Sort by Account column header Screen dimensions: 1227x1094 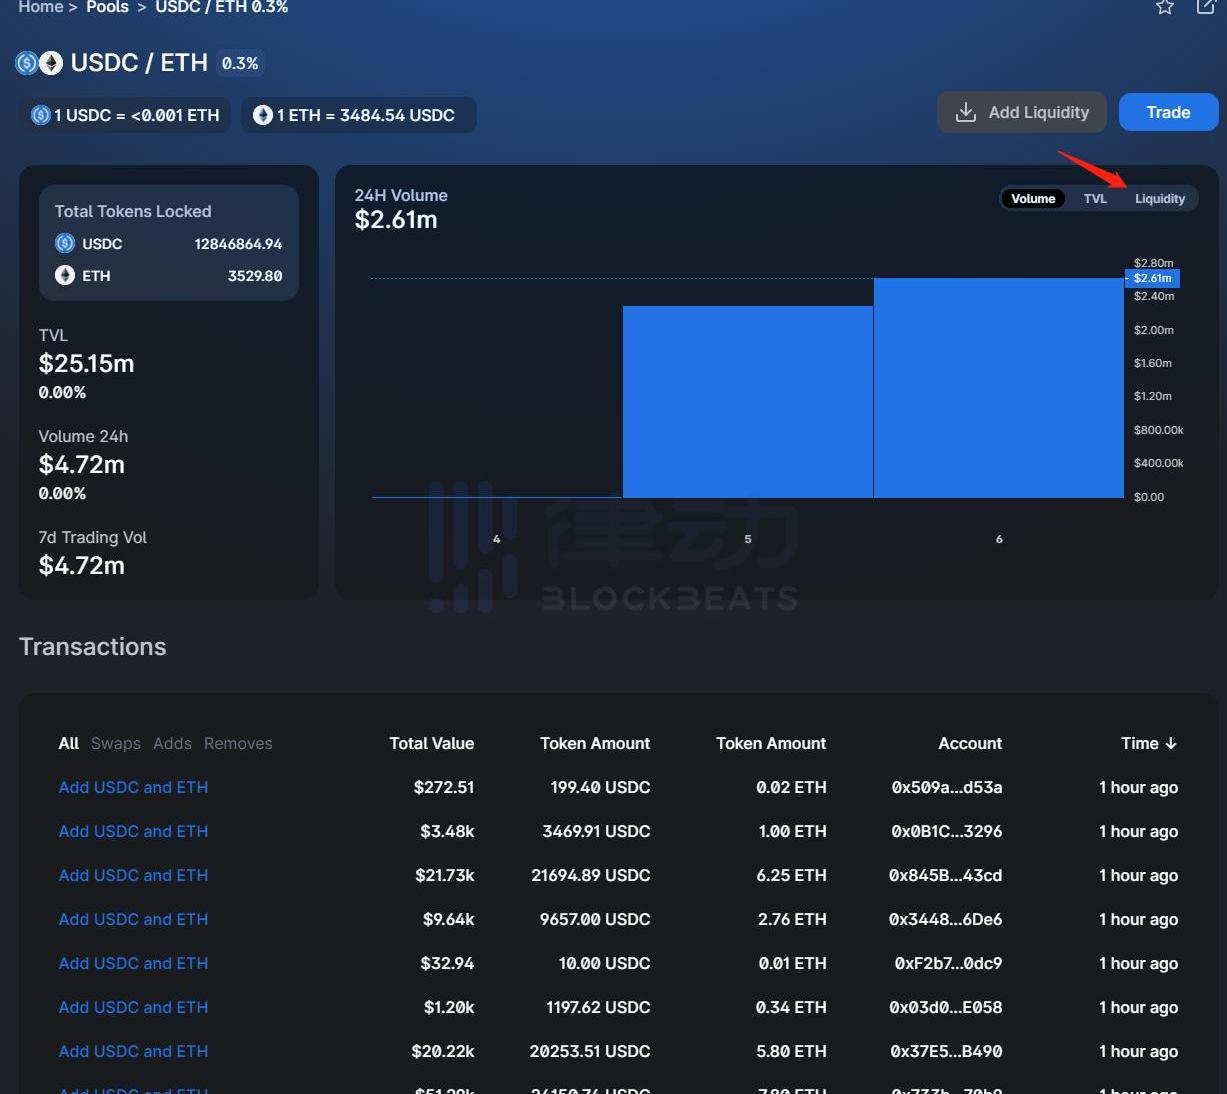(969, 743)
